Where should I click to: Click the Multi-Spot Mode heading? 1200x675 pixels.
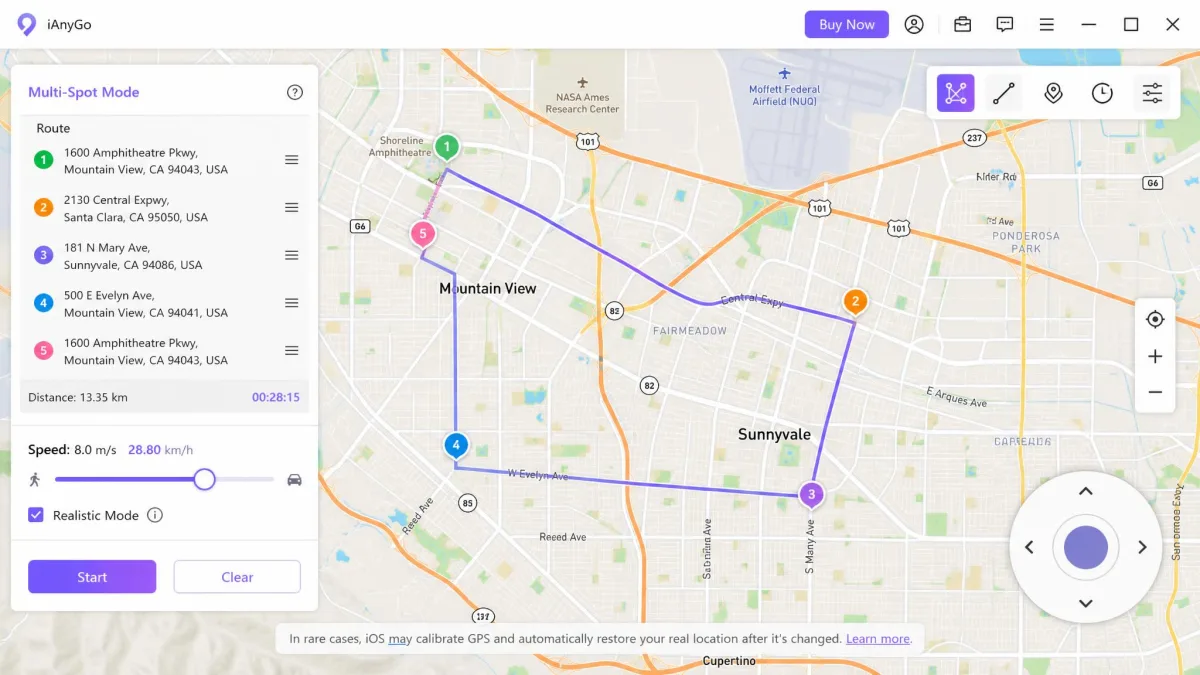tap(84, 92)
